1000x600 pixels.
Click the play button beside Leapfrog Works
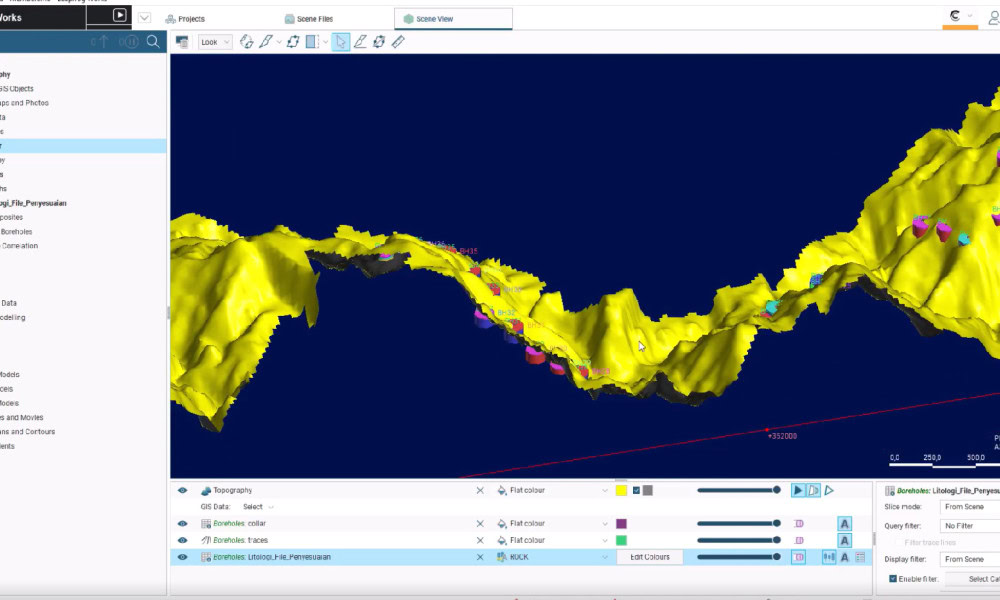click(x=120, y=15)
